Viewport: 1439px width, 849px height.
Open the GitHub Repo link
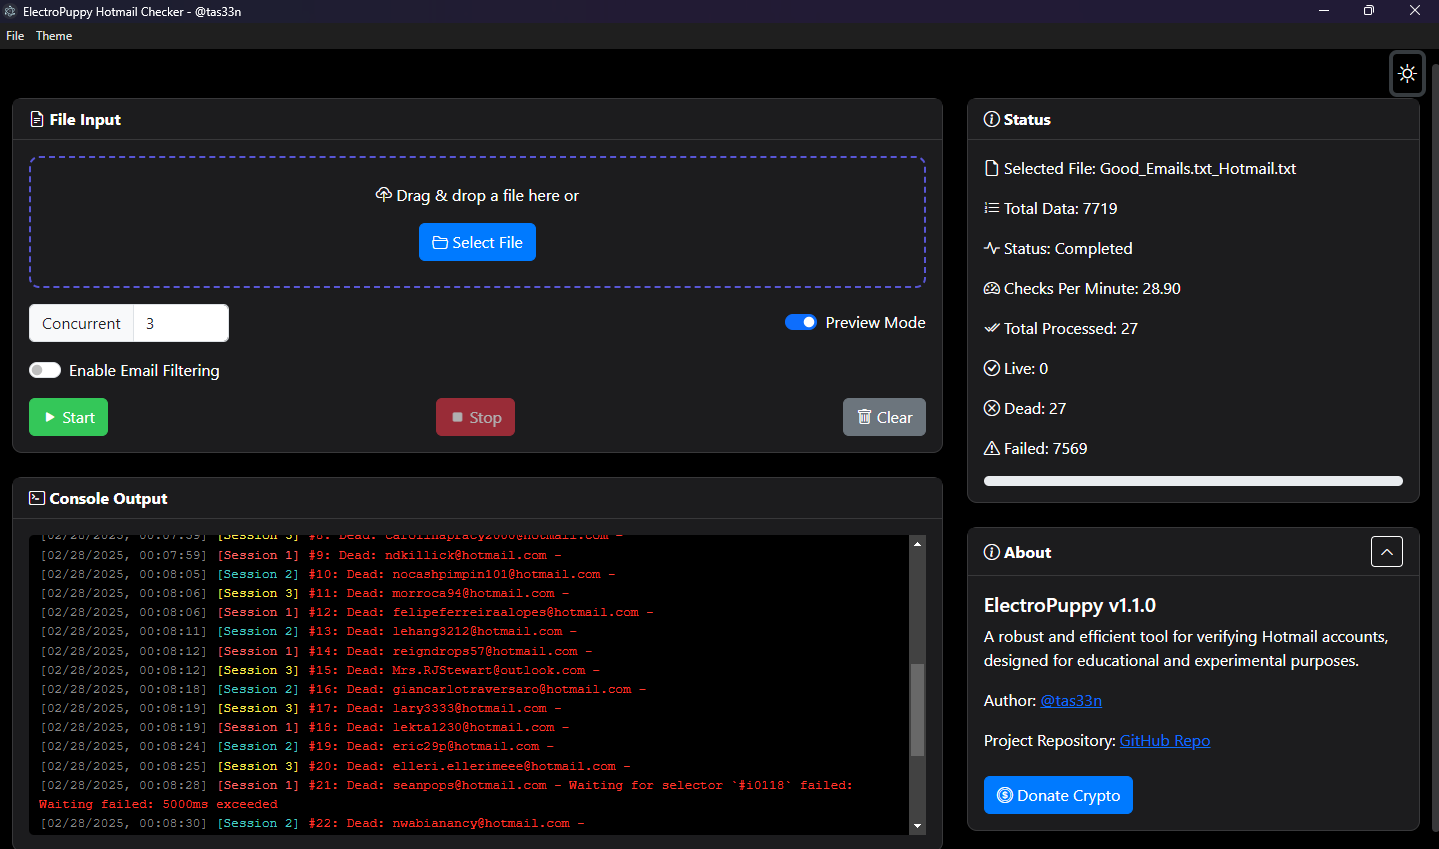pos(1164,740)
